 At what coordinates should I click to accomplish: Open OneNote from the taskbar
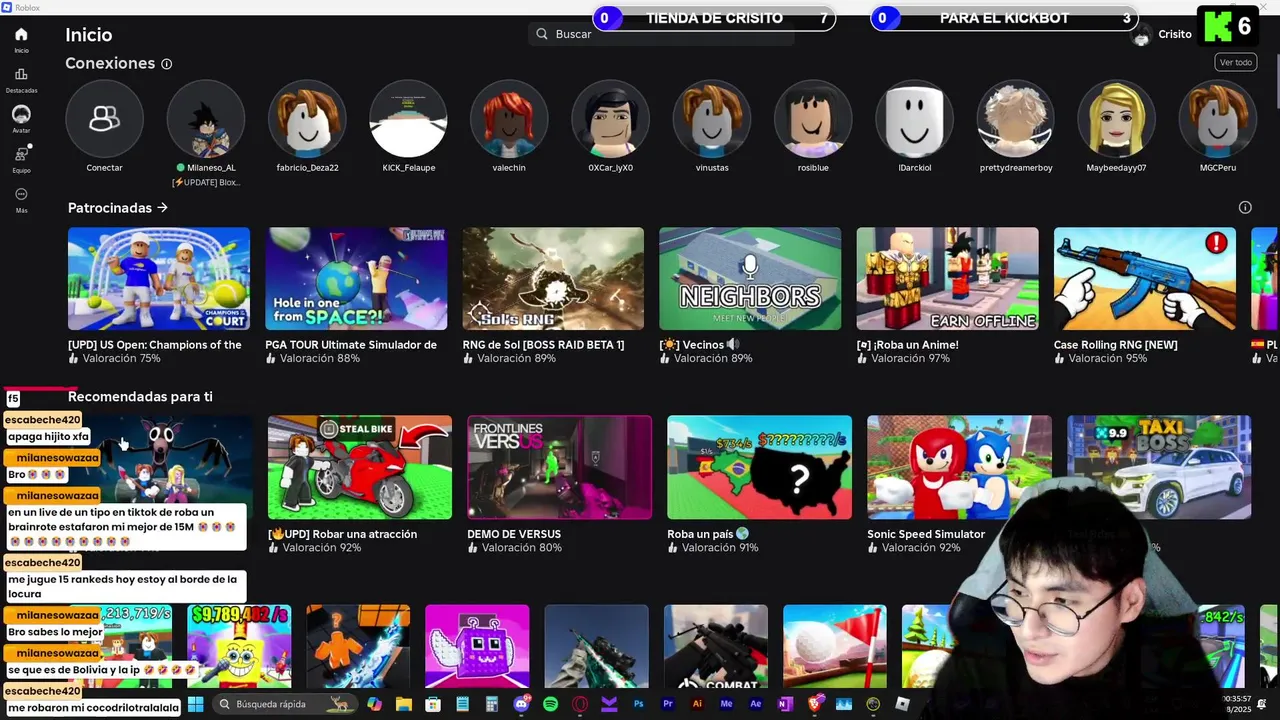point(785,704)
